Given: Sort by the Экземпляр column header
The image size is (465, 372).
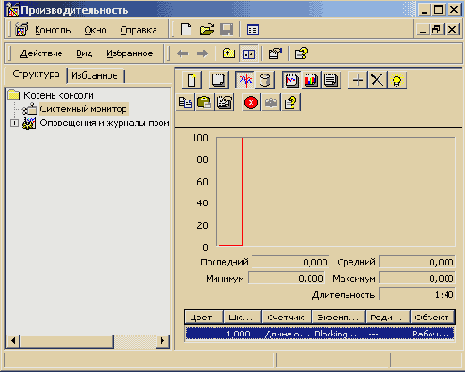Looking at the screenshot, I should click(x=339, y=317).
